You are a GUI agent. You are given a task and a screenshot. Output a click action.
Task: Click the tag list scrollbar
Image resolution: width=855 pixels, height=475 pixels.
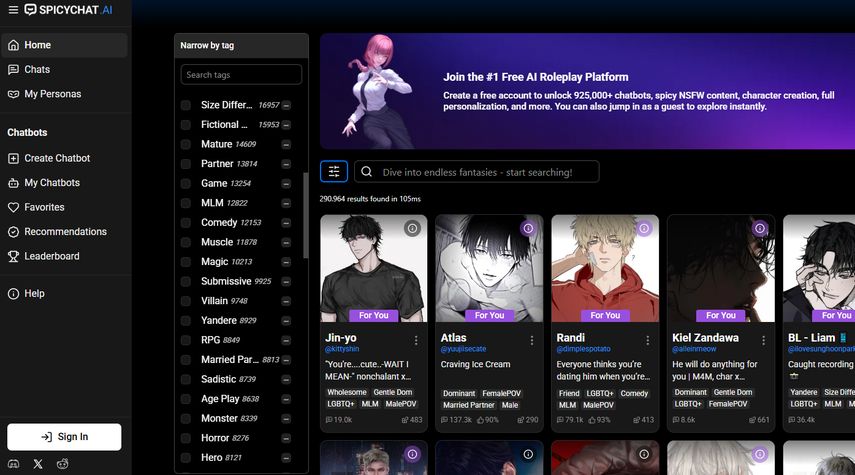click(305, 215)
